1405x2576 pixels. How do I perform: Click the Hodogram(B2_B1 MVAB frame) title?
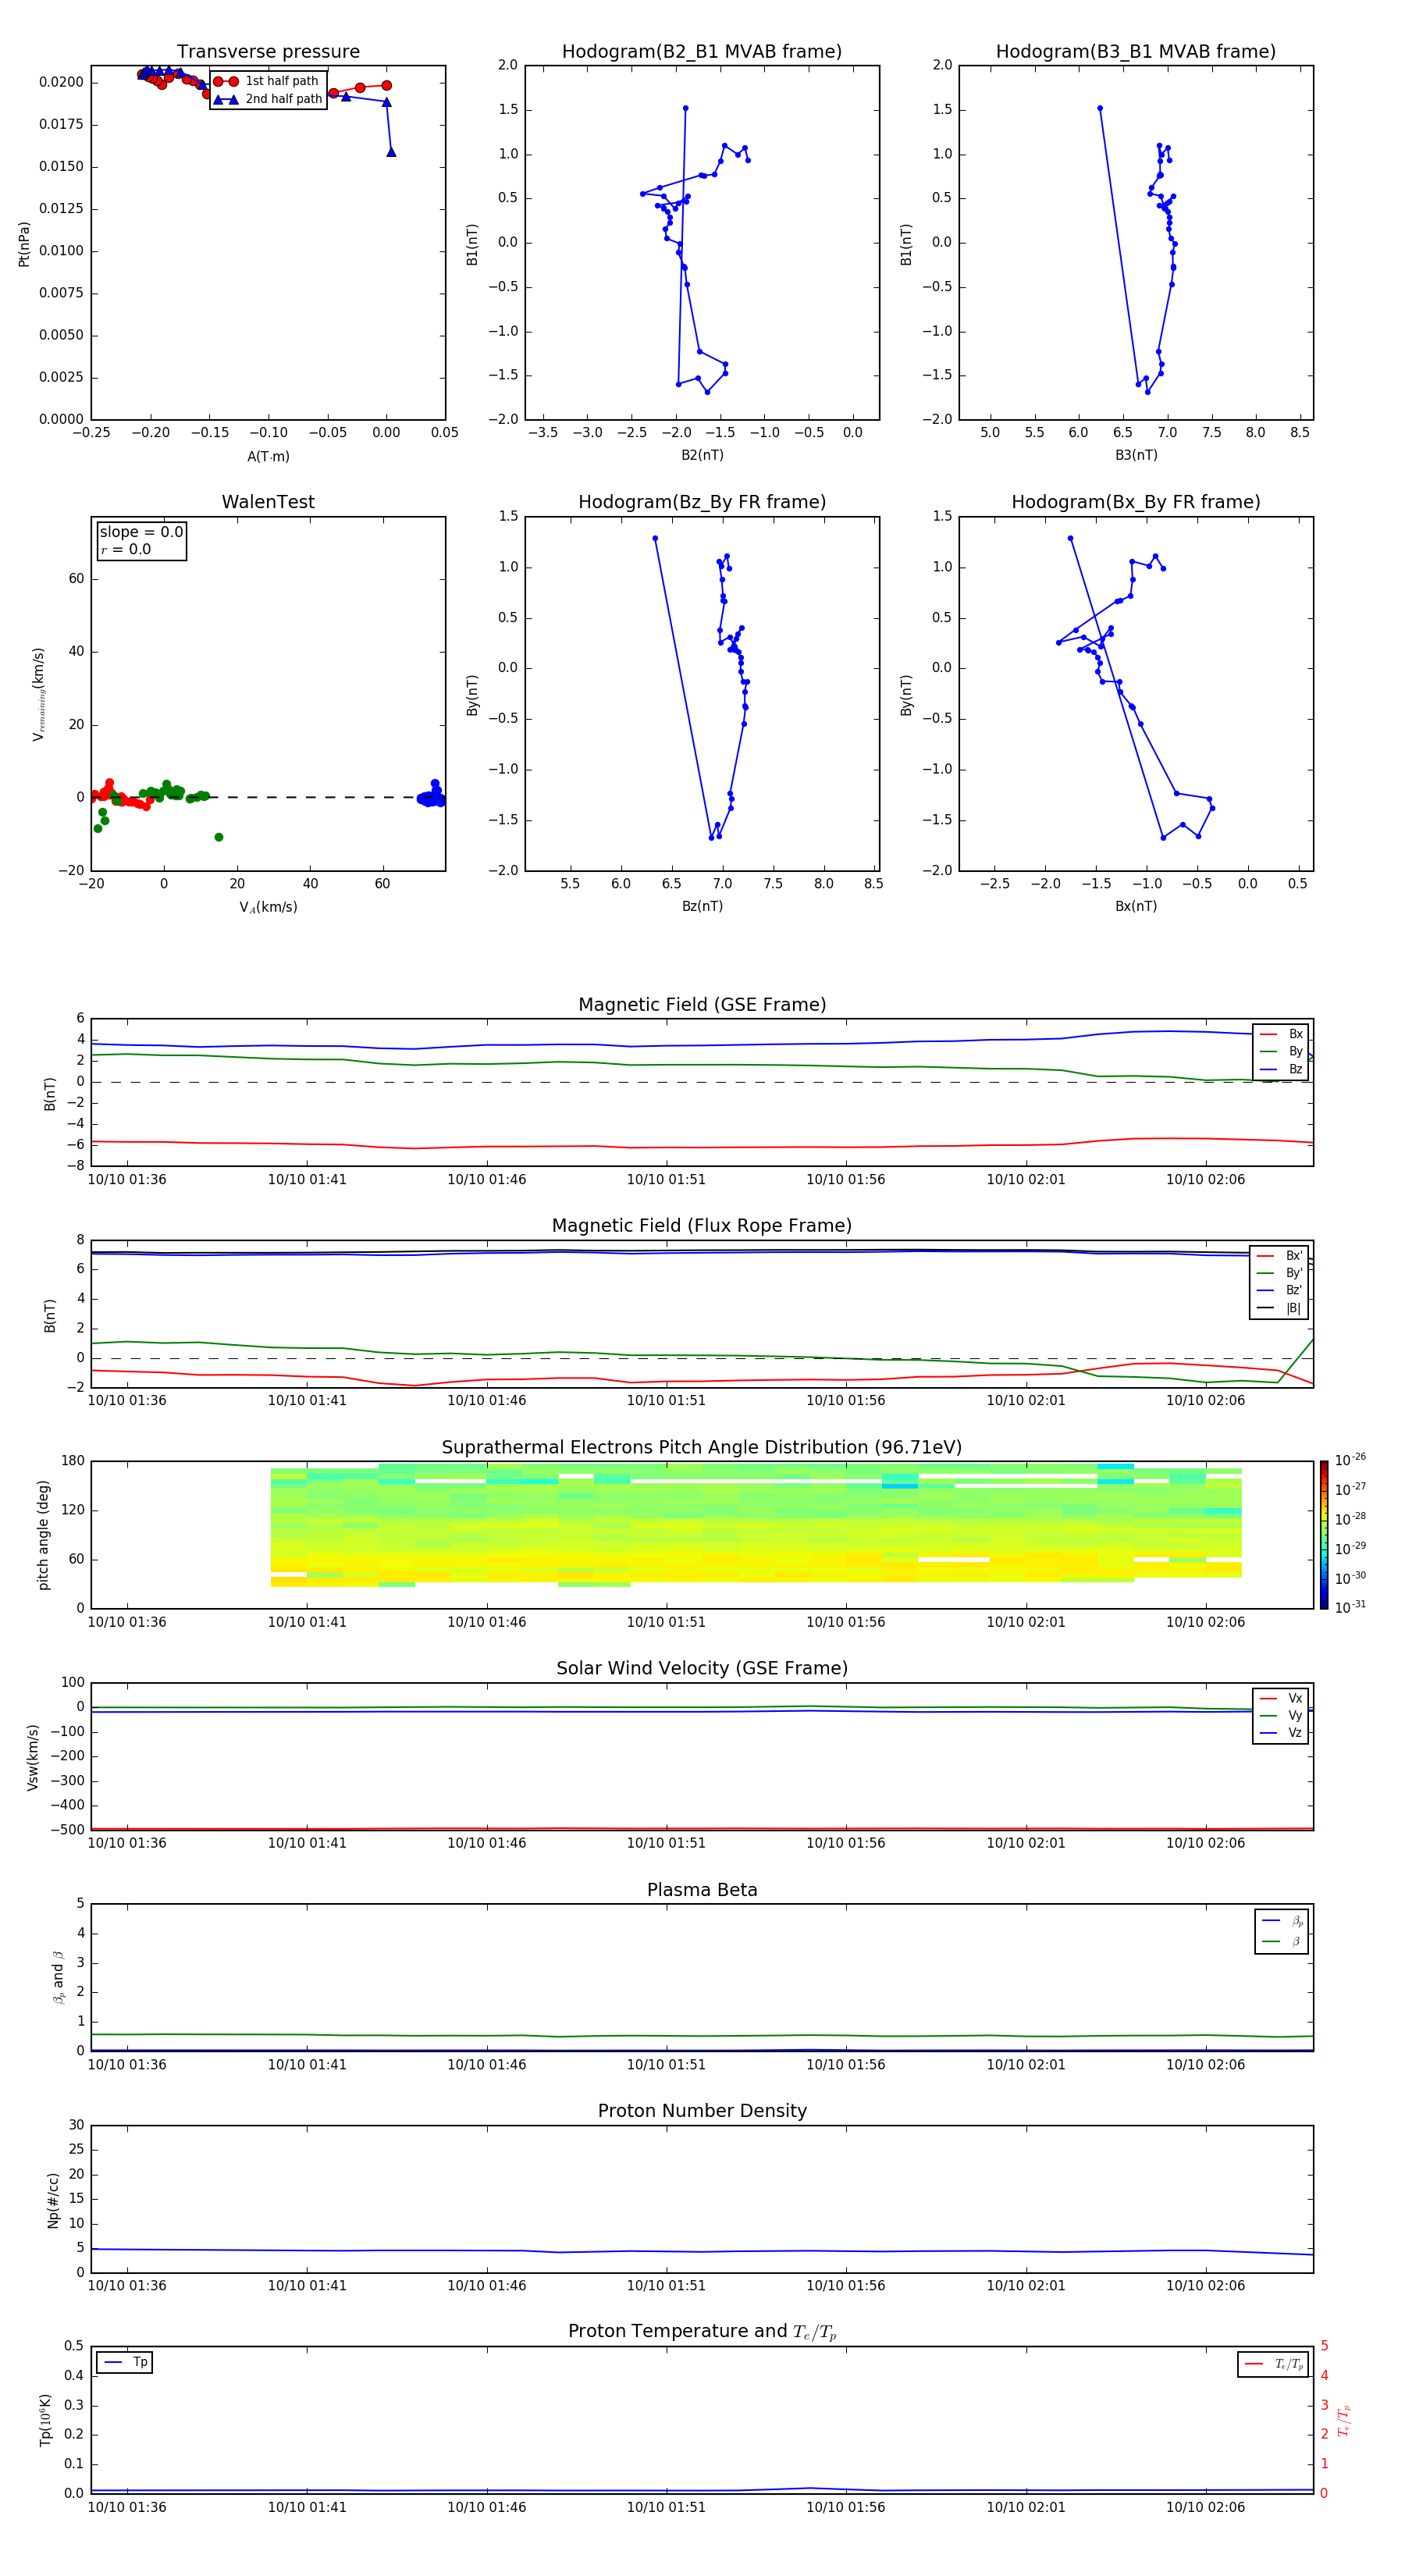tap(701, 52)
